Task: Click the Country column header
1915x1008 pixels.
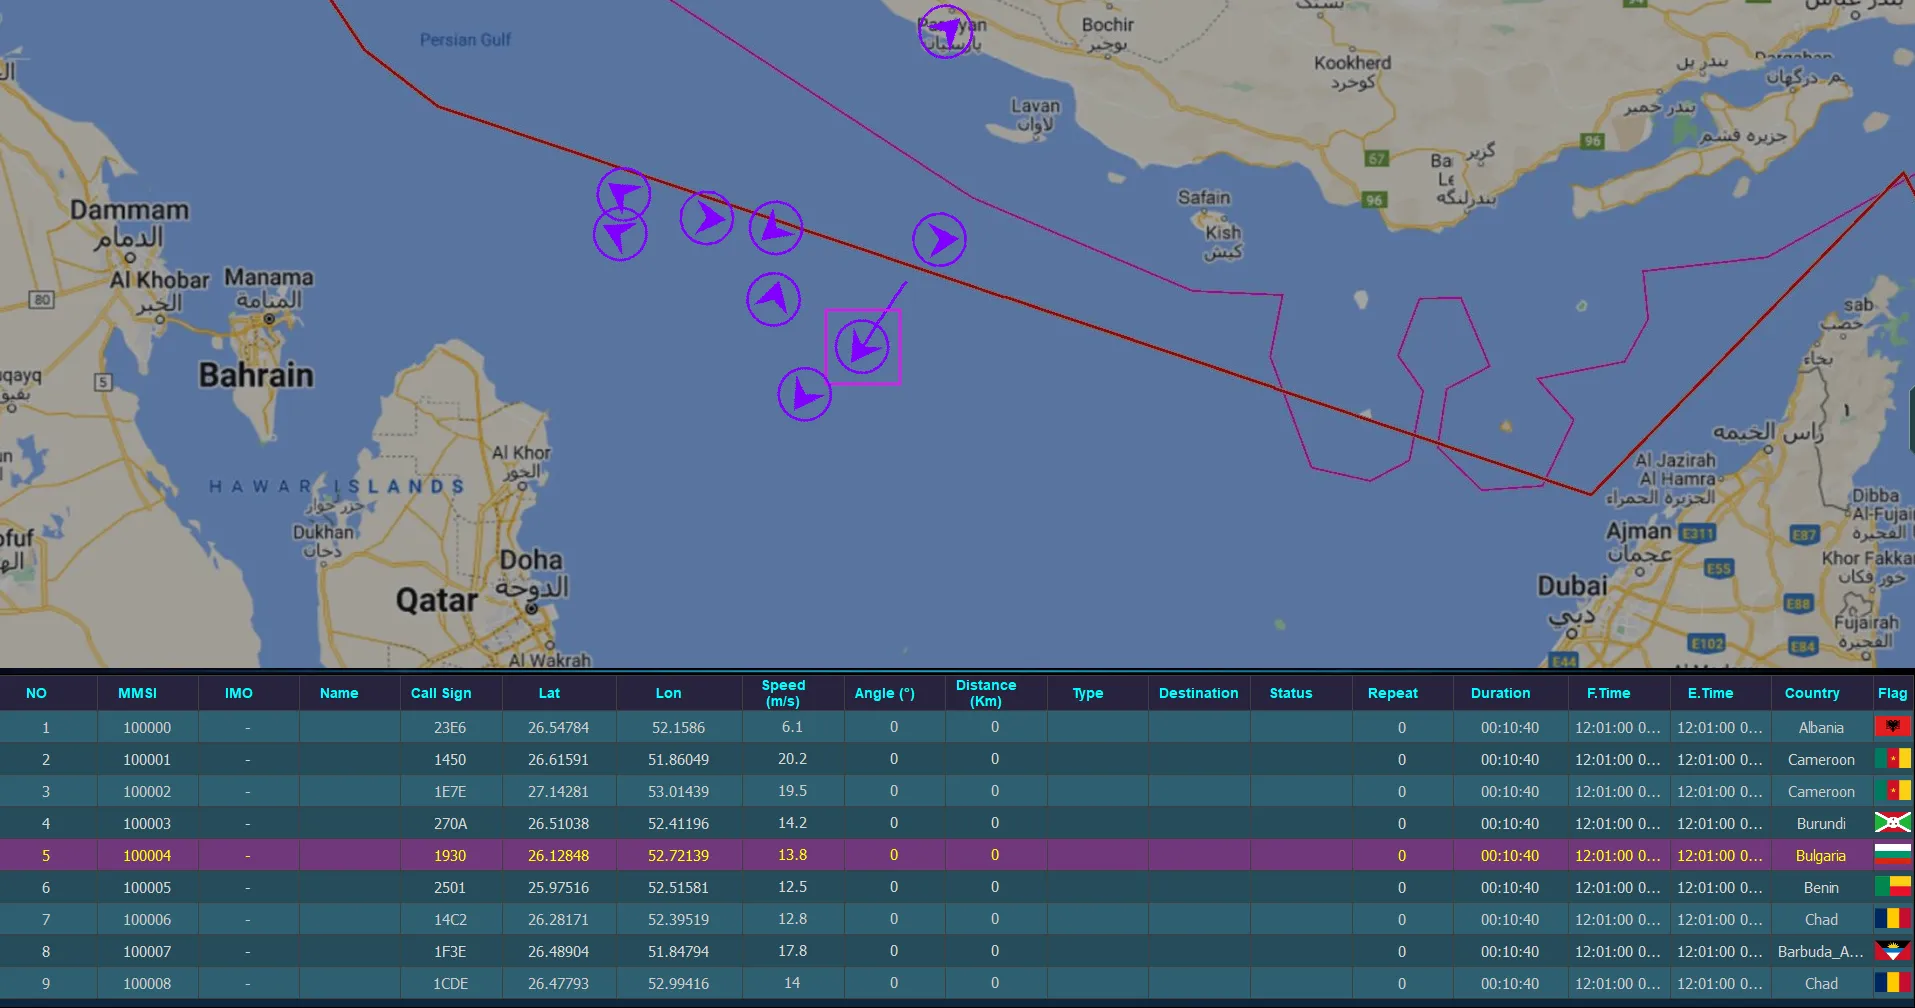Action: [1811, 693]
